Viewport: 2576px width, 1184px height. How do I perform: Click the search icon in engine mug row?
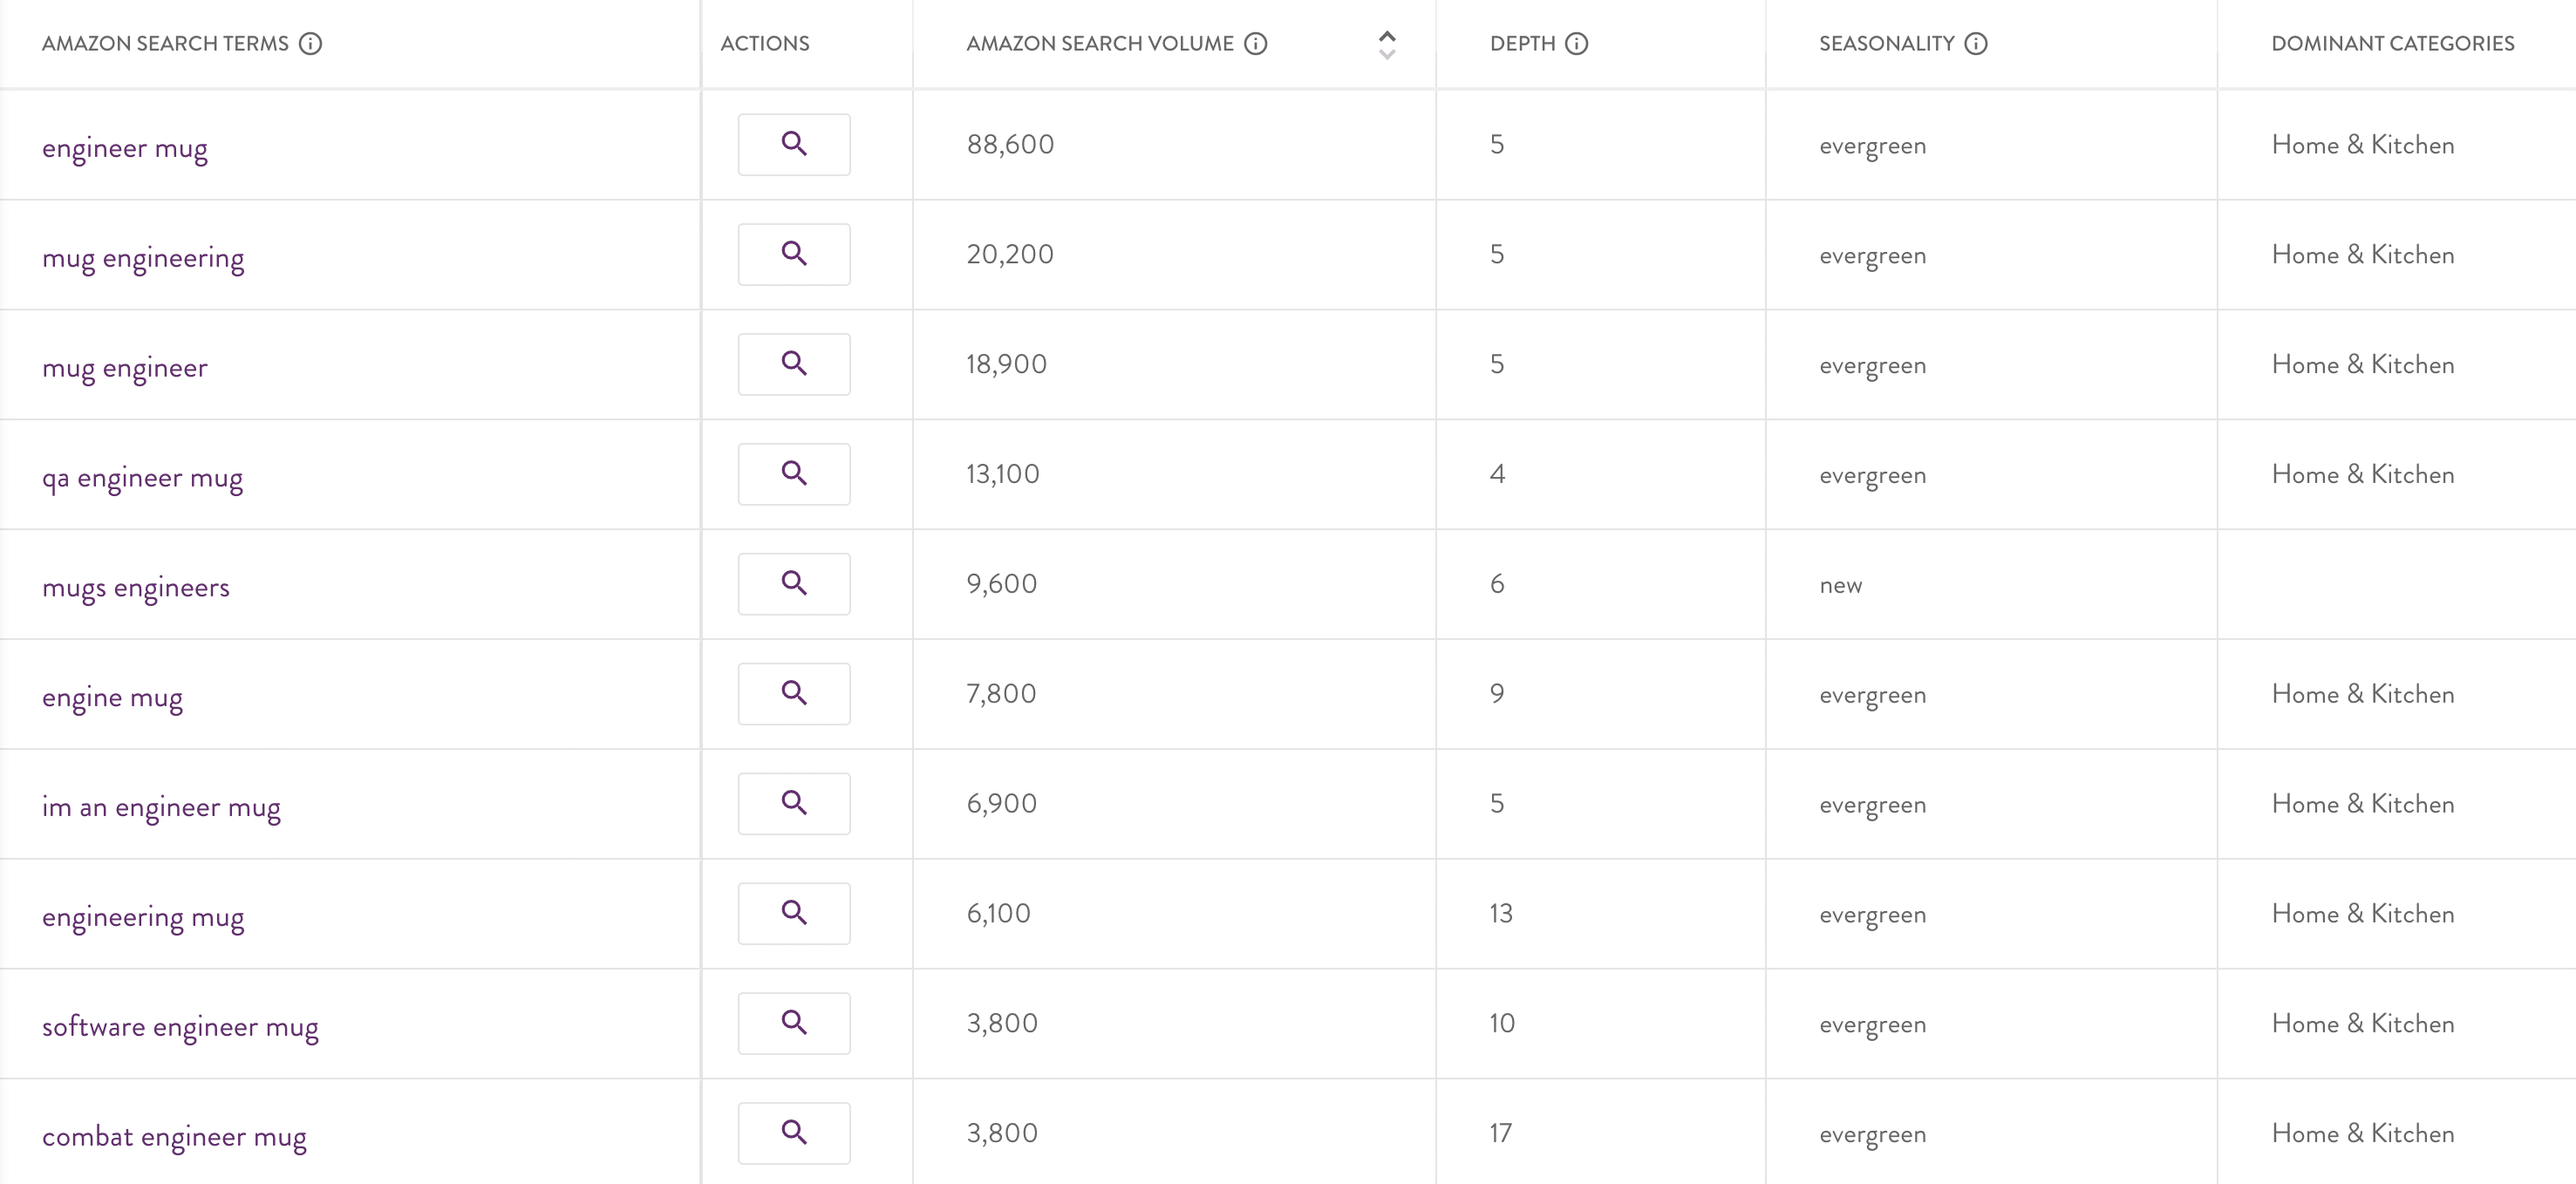(794, 694)
